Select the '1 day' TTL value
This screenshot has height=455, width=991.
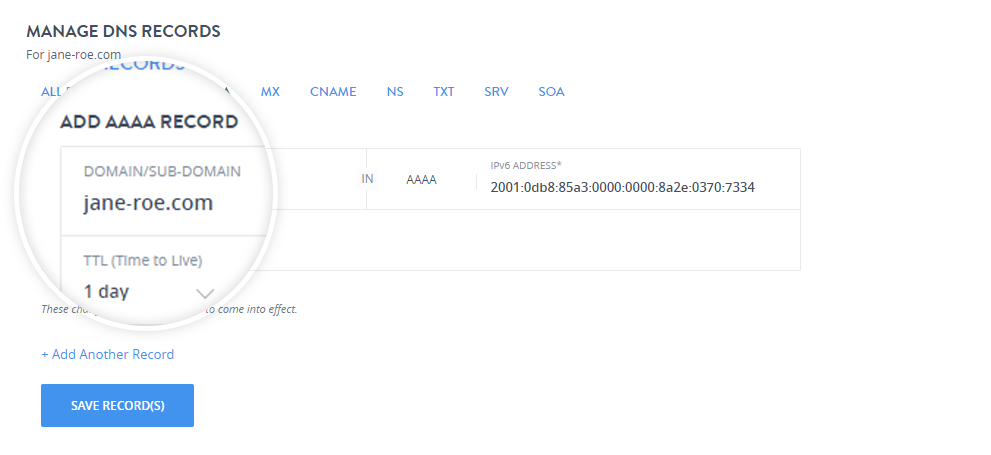tap(106, 291)
